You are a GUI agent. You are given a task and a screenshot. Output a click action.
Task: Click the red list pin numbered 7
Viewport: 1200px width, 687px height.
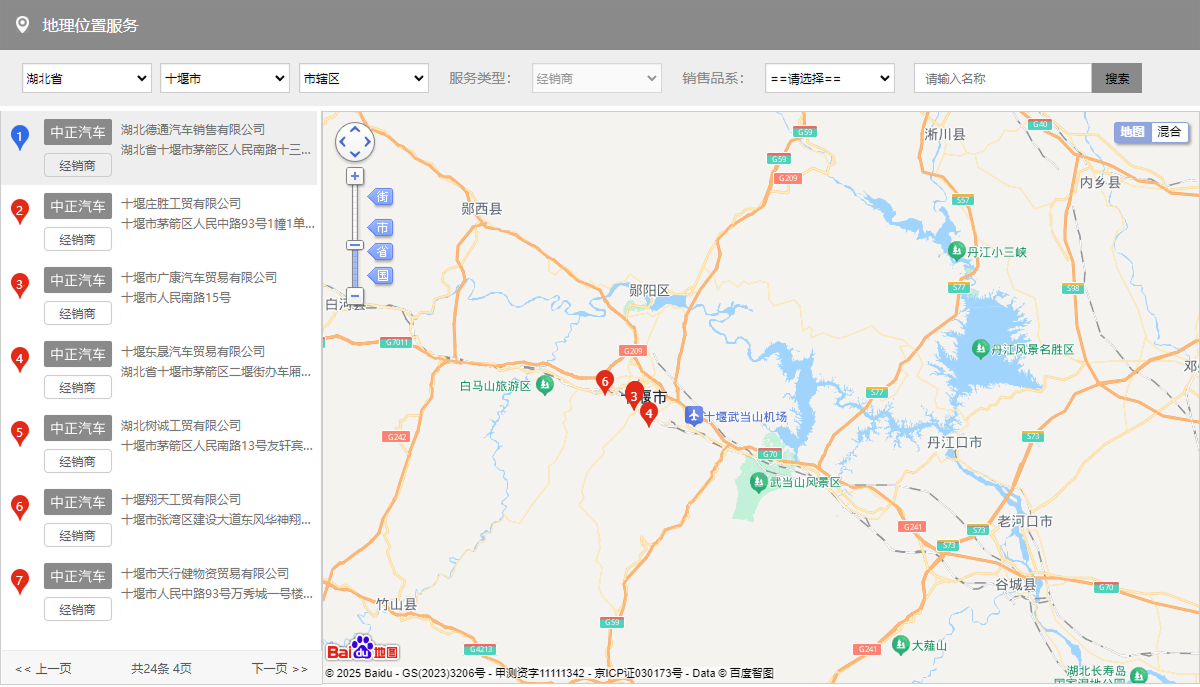pyautogui.click(x=20, y=581)
